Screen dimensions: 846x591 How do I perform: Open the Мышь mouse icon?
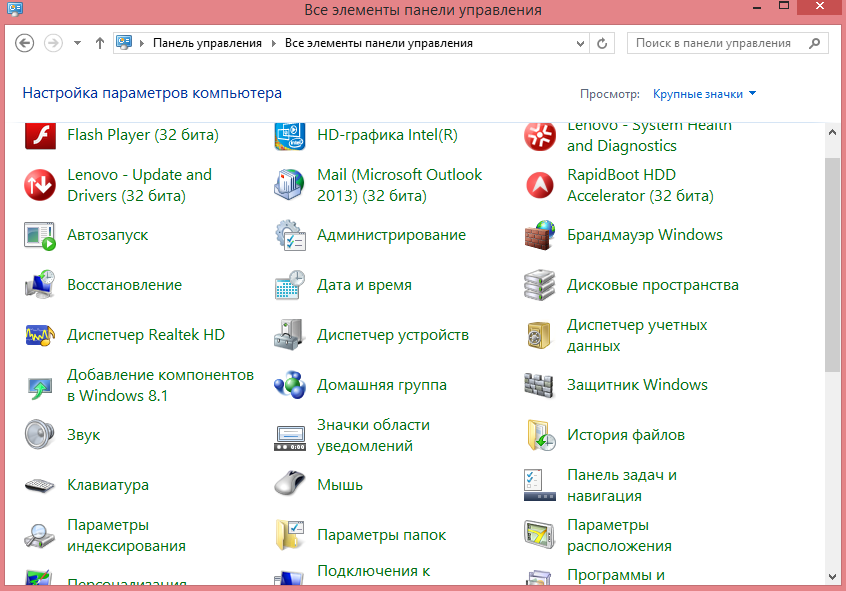click(290, 483)
